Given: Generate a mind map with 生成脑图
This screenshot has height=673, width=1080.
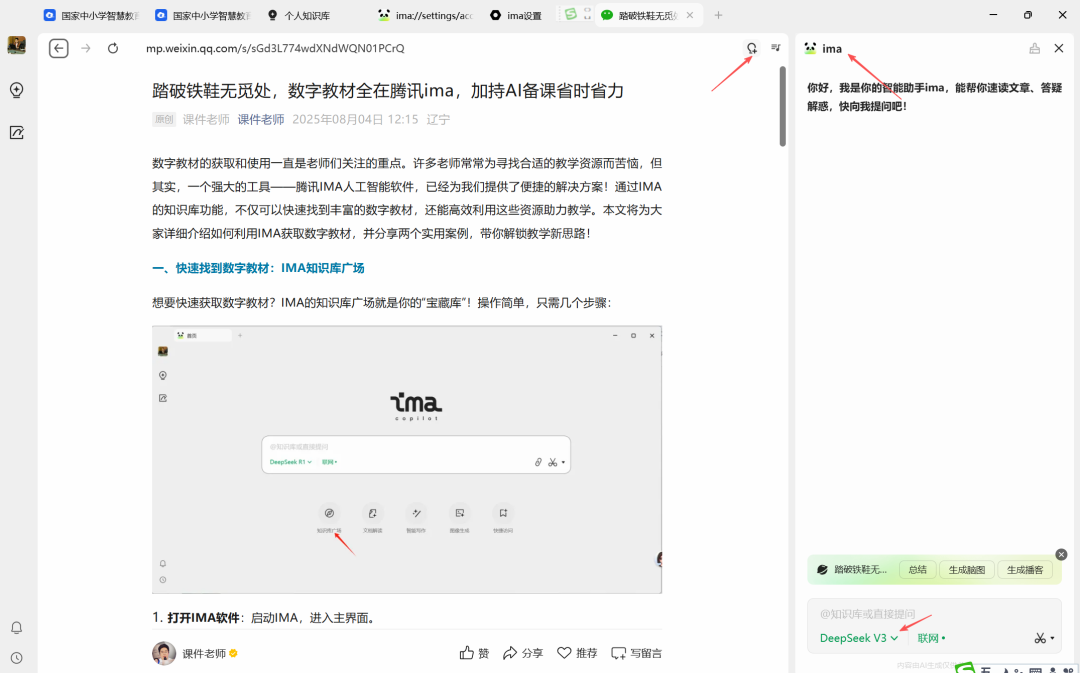Looking at the screenshot, I should coord(966,569).
